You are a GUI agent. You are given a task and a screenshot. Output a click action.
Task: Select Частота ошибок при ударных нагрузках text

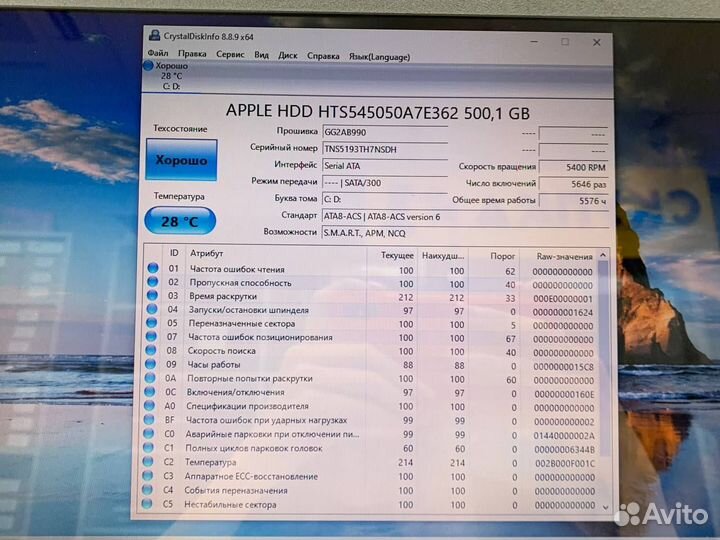point(266,420)
